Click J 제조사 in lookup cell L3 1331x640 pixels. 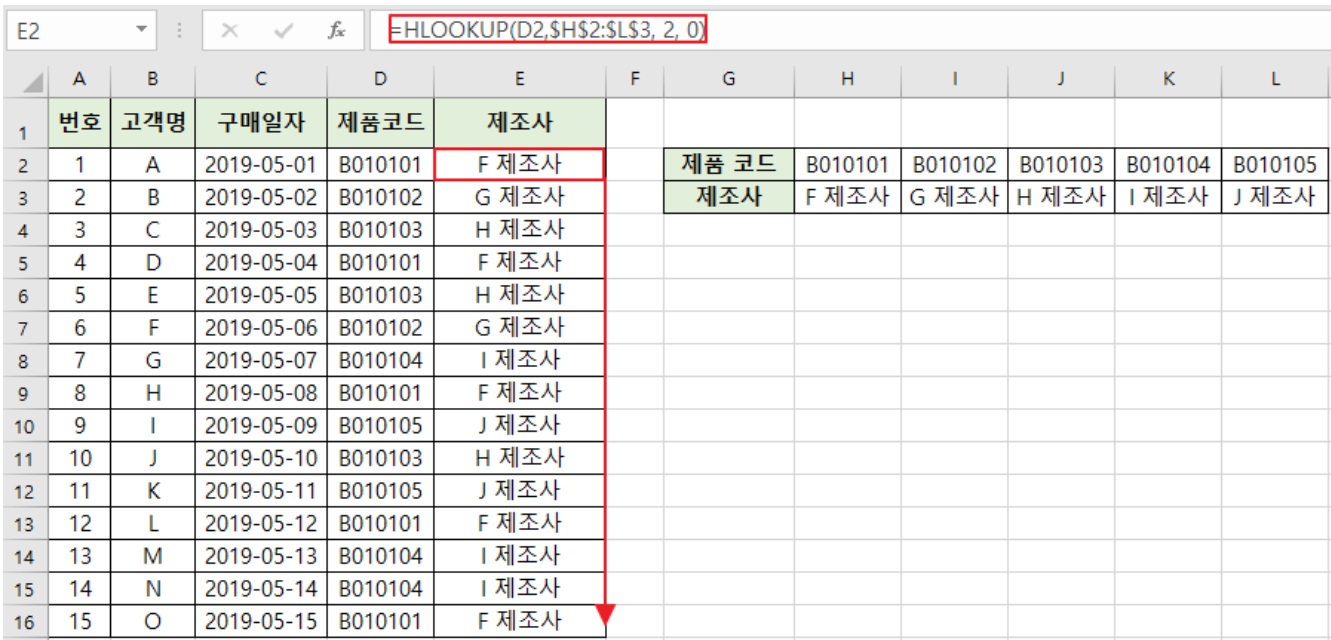pos(1275,197)
